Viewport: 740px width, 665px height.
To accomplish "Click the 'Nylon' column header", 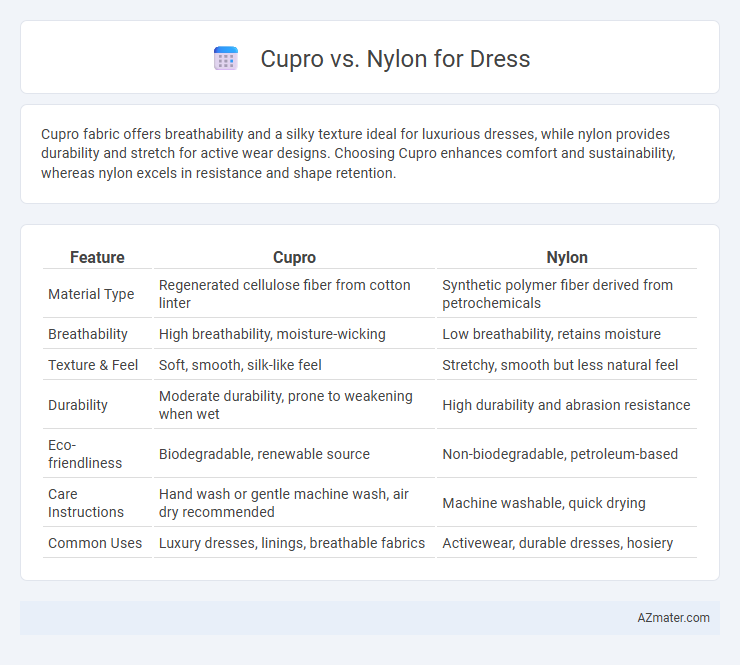I will coord(567,257).
